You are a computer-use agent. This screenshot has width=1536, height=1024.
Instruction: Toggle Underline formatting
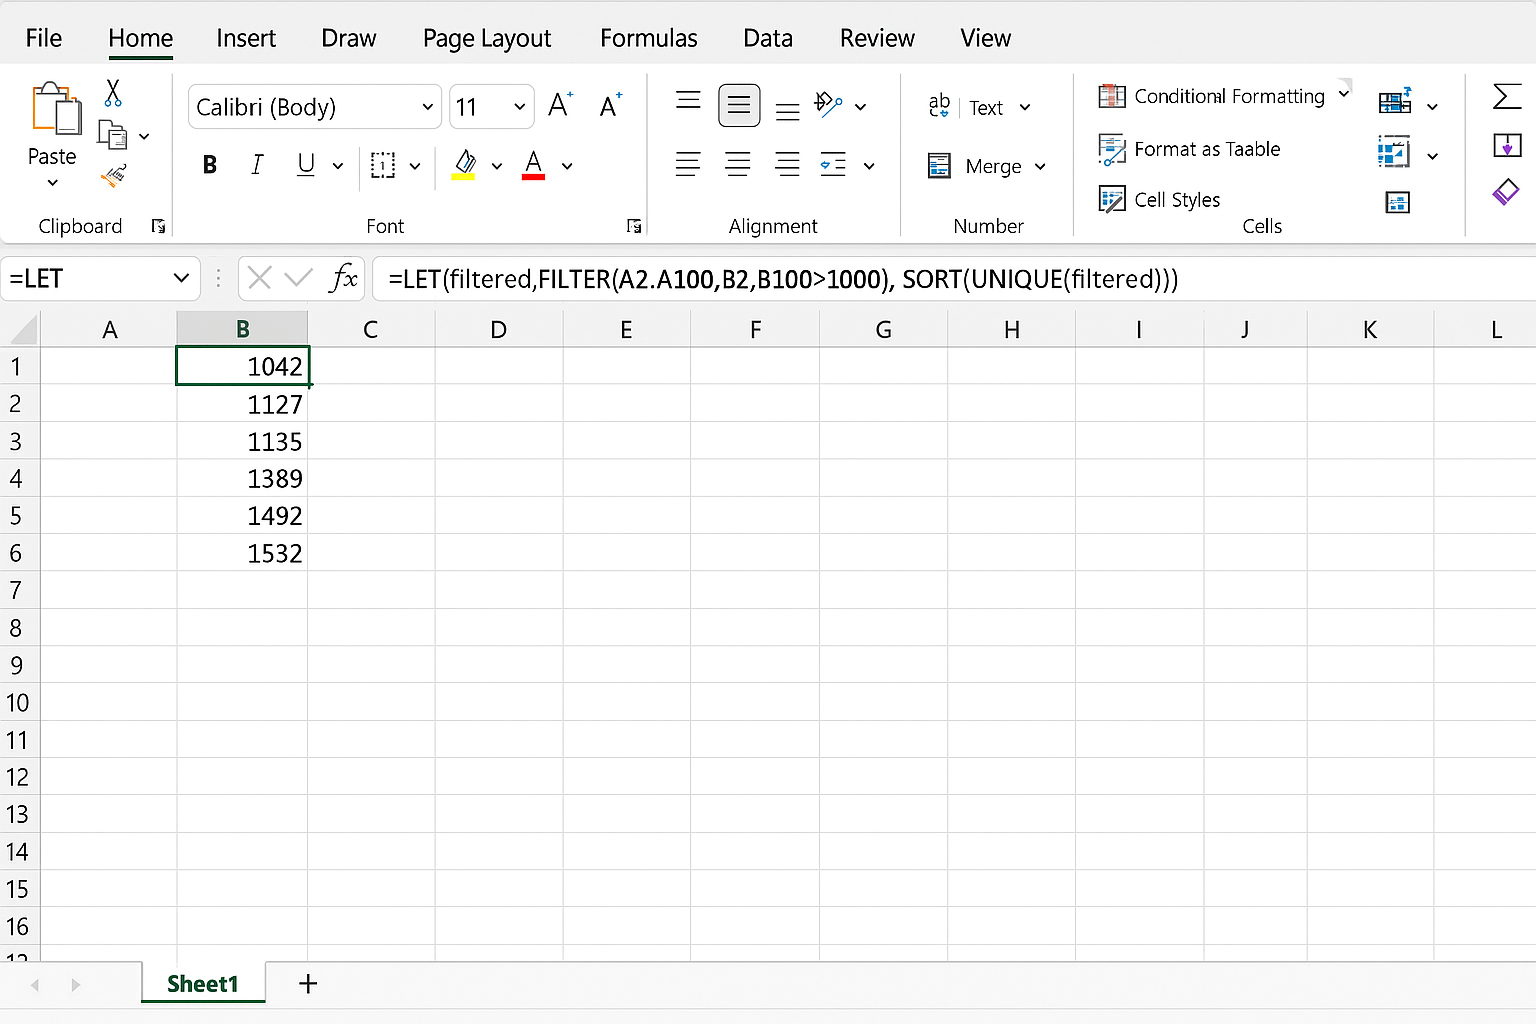pos(306,165)
